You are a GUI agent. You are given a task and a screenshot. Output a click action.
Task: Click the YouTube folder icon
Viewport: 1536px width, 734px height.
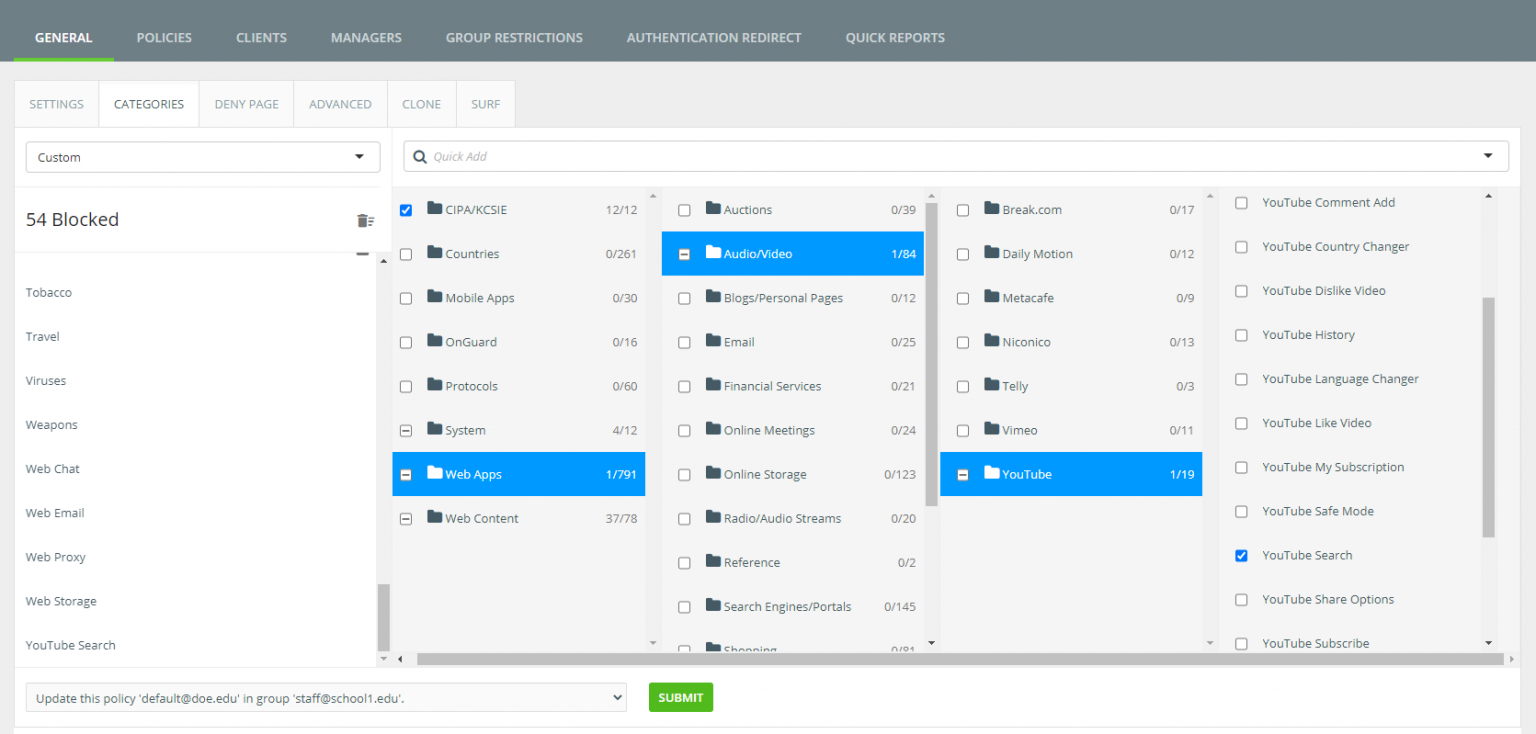pos(990,473)
